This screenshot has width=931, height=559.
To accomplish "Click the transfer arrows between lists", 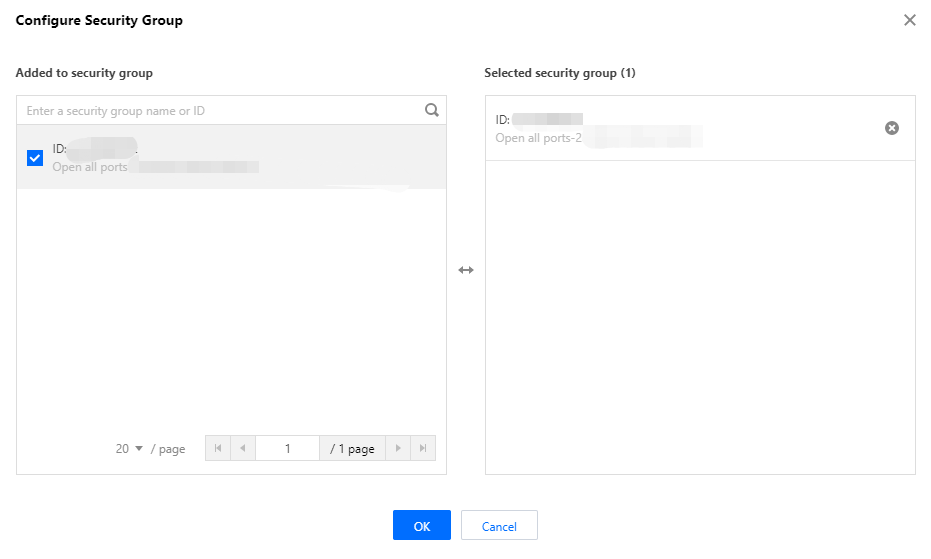I will 466,270.
